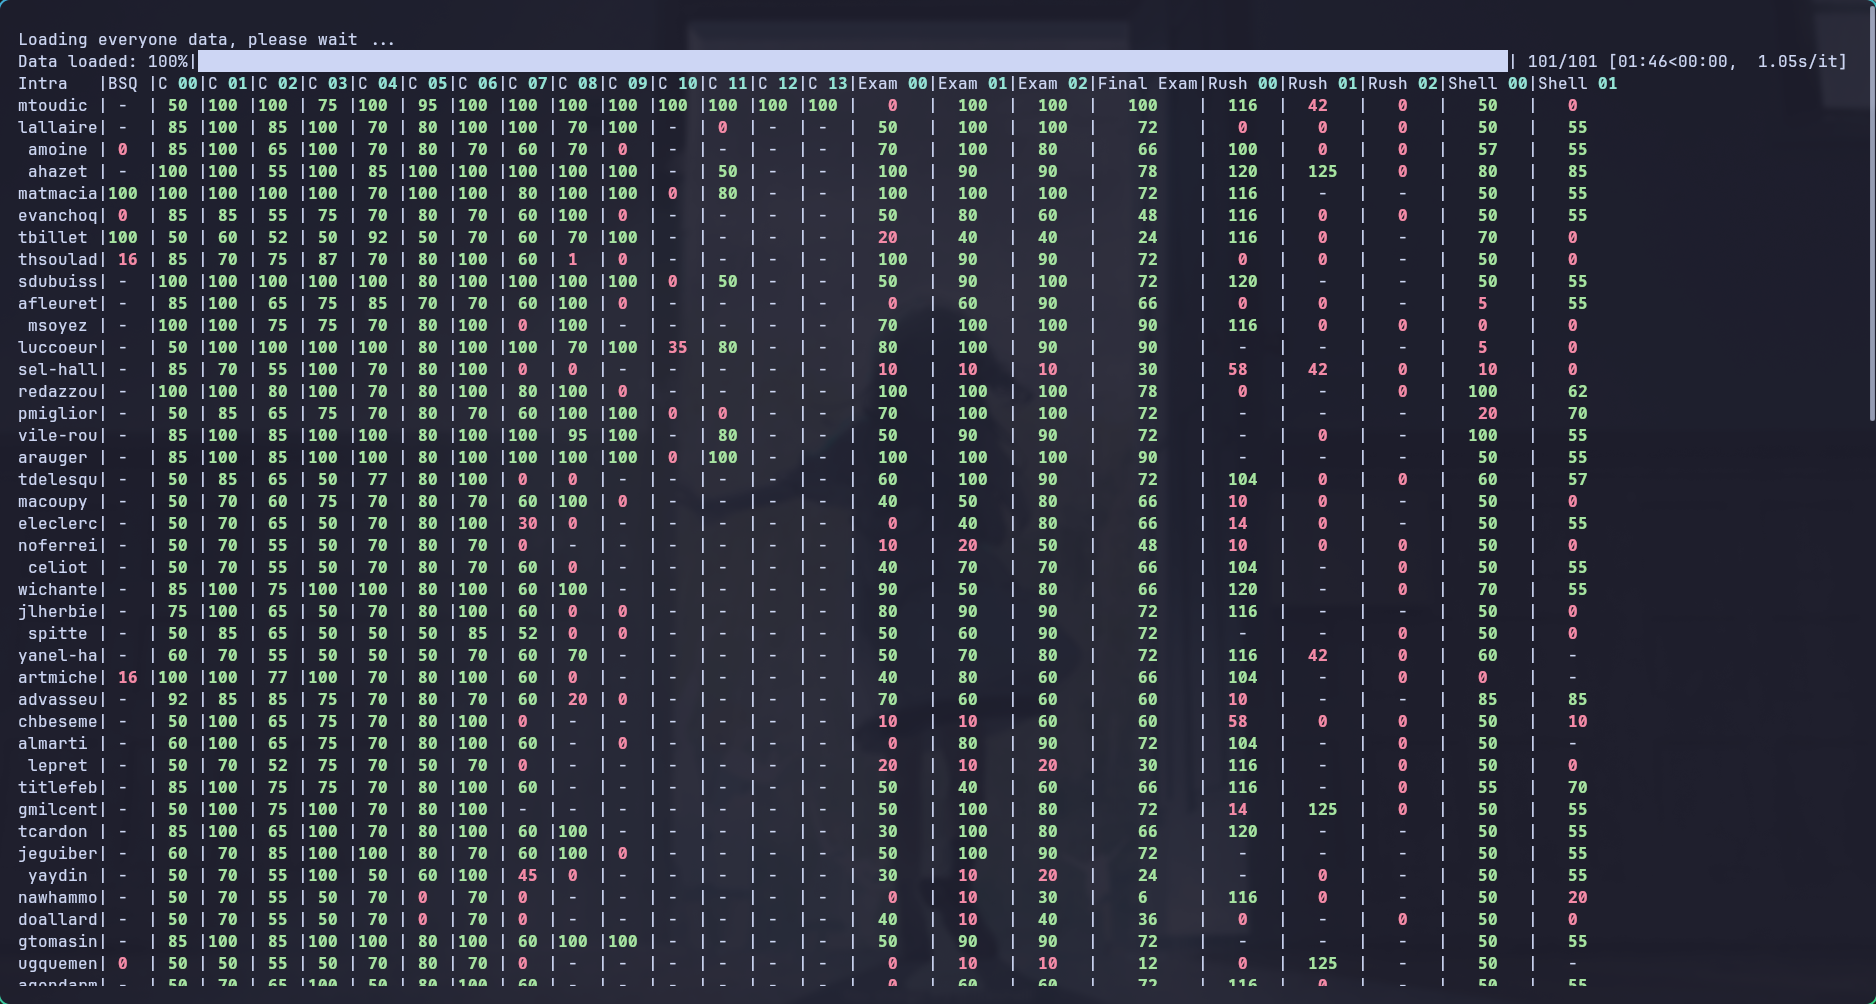Click the username 'ugquemen'
This screenshot has height=1004, width=1876.
coord(58,963)
